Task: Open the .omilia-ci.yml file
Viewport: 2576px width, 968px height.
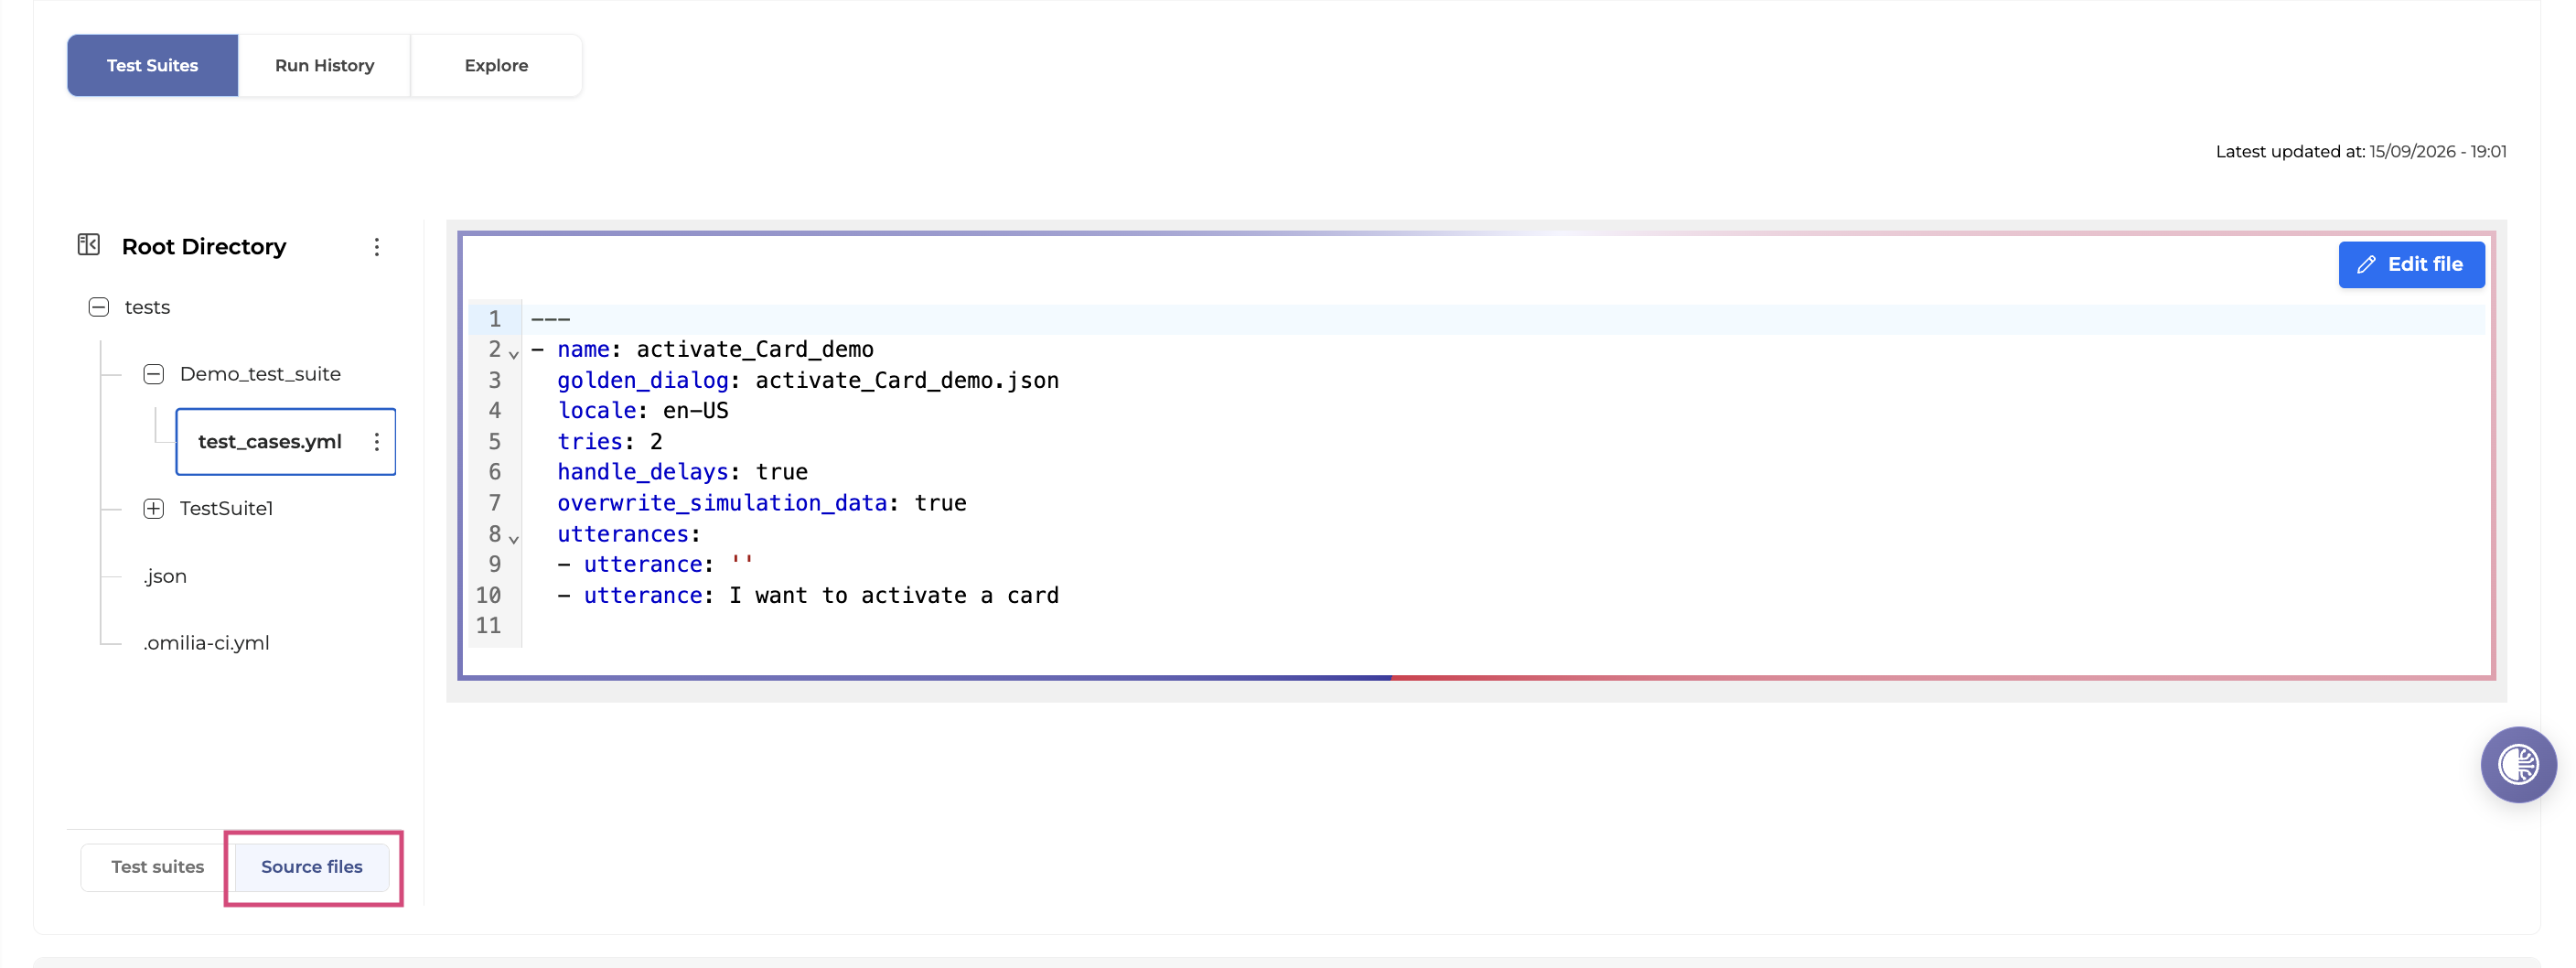Action: [206, 643]
